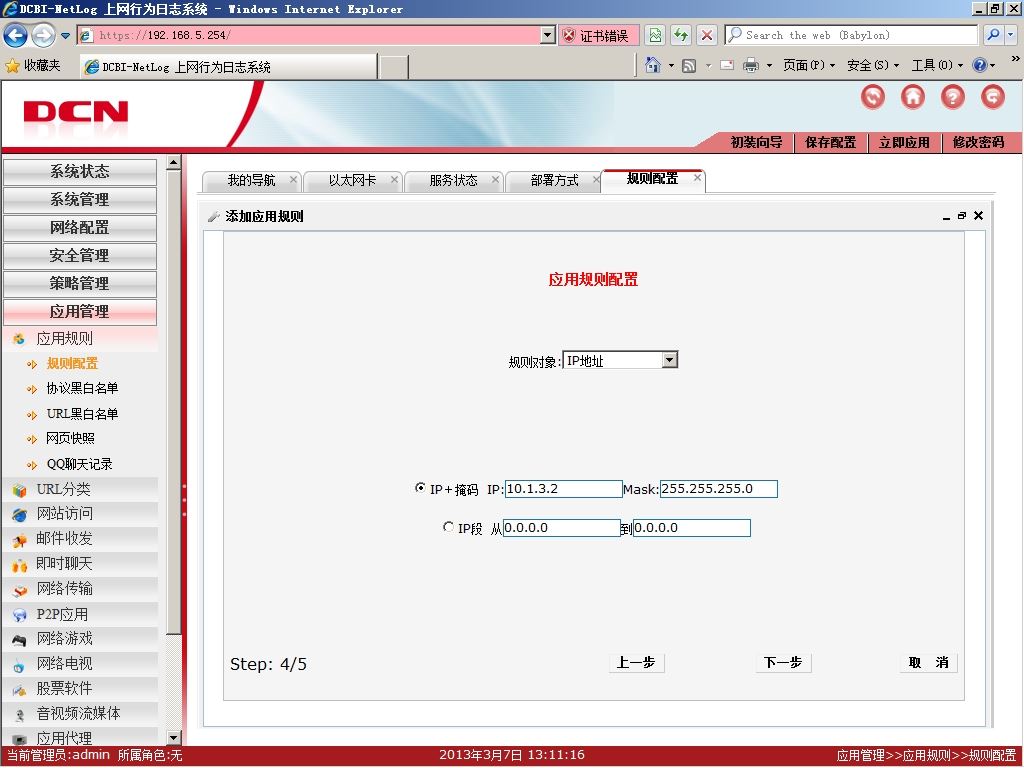
Task: Click the 保存配置 header button
Action: pos(830,142)
